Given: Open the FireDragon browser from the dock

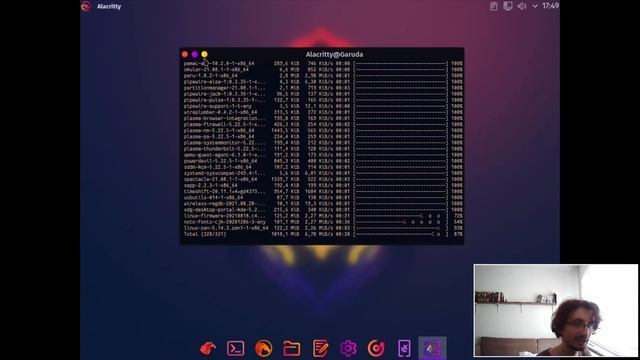Looking at the screenshot, I should click(264, 348).
